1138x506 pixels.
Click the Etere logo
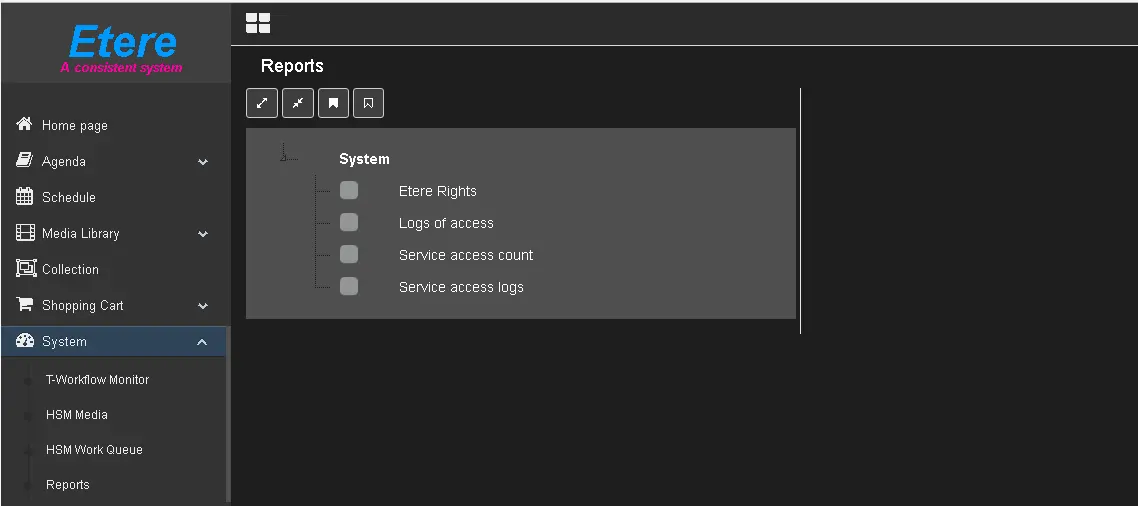tap(122, 46)
